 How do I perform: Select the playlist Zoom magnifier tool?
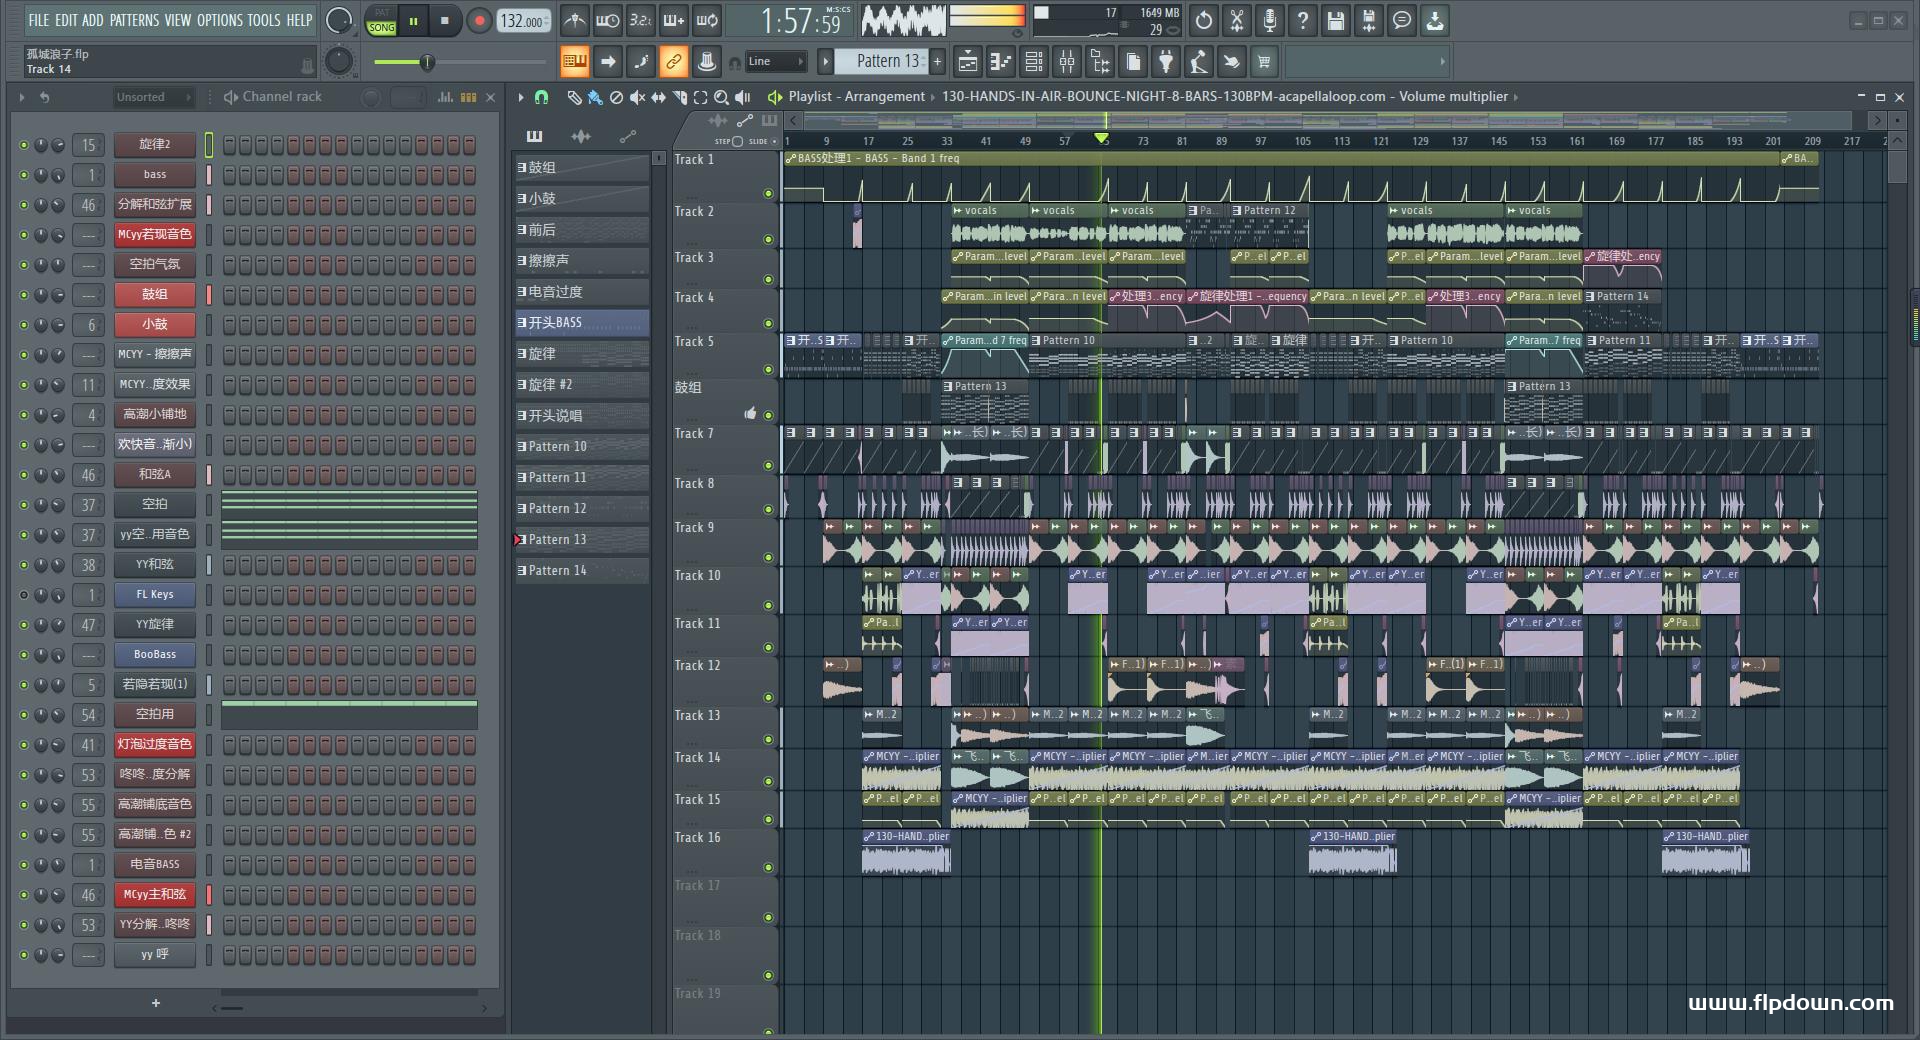click(x=721, y=97)
